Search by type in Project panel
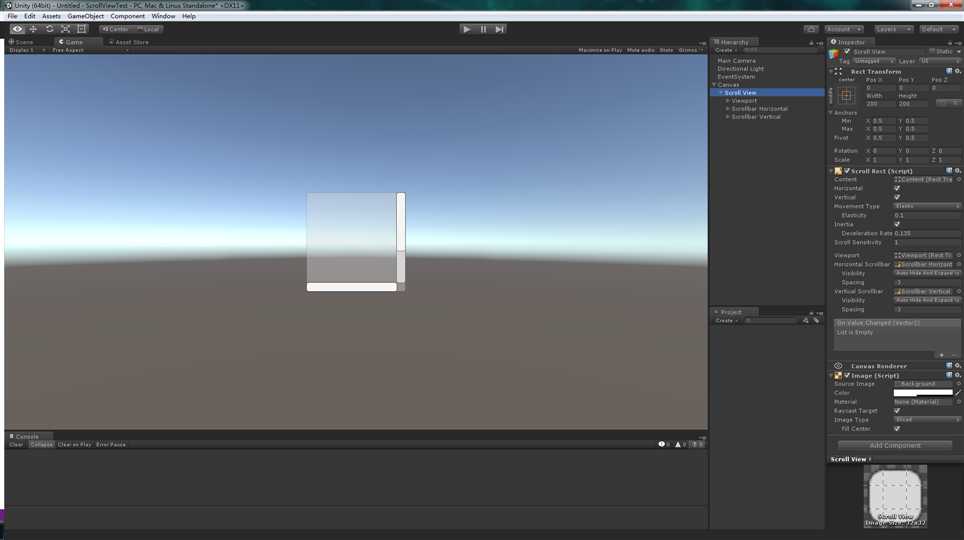 (x=805, y=320)
